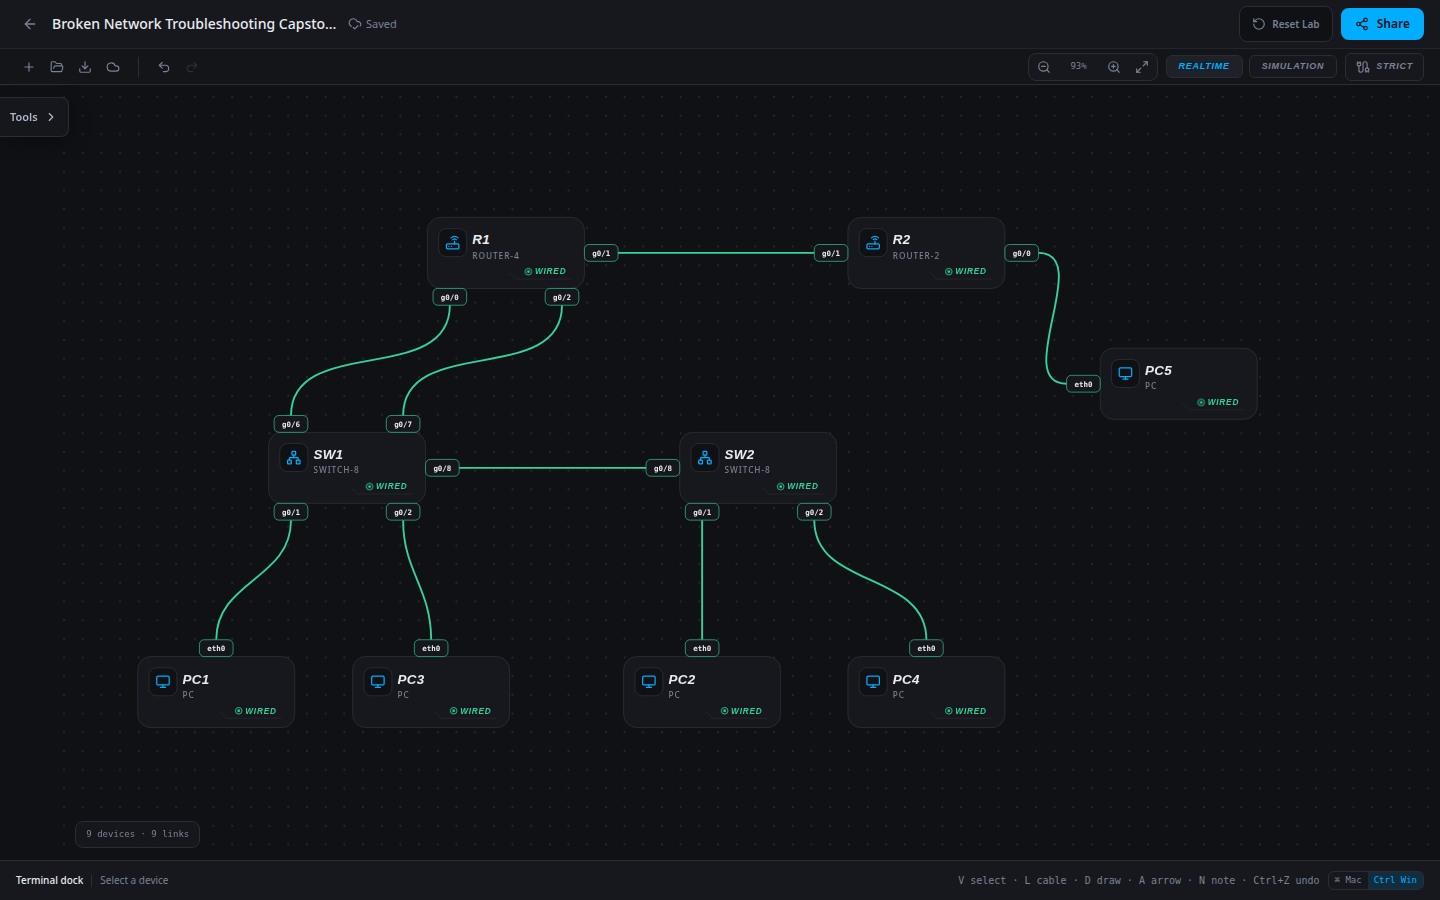Select the PC3 computer icon
The image size is (1440, 900).
[378, 682]
